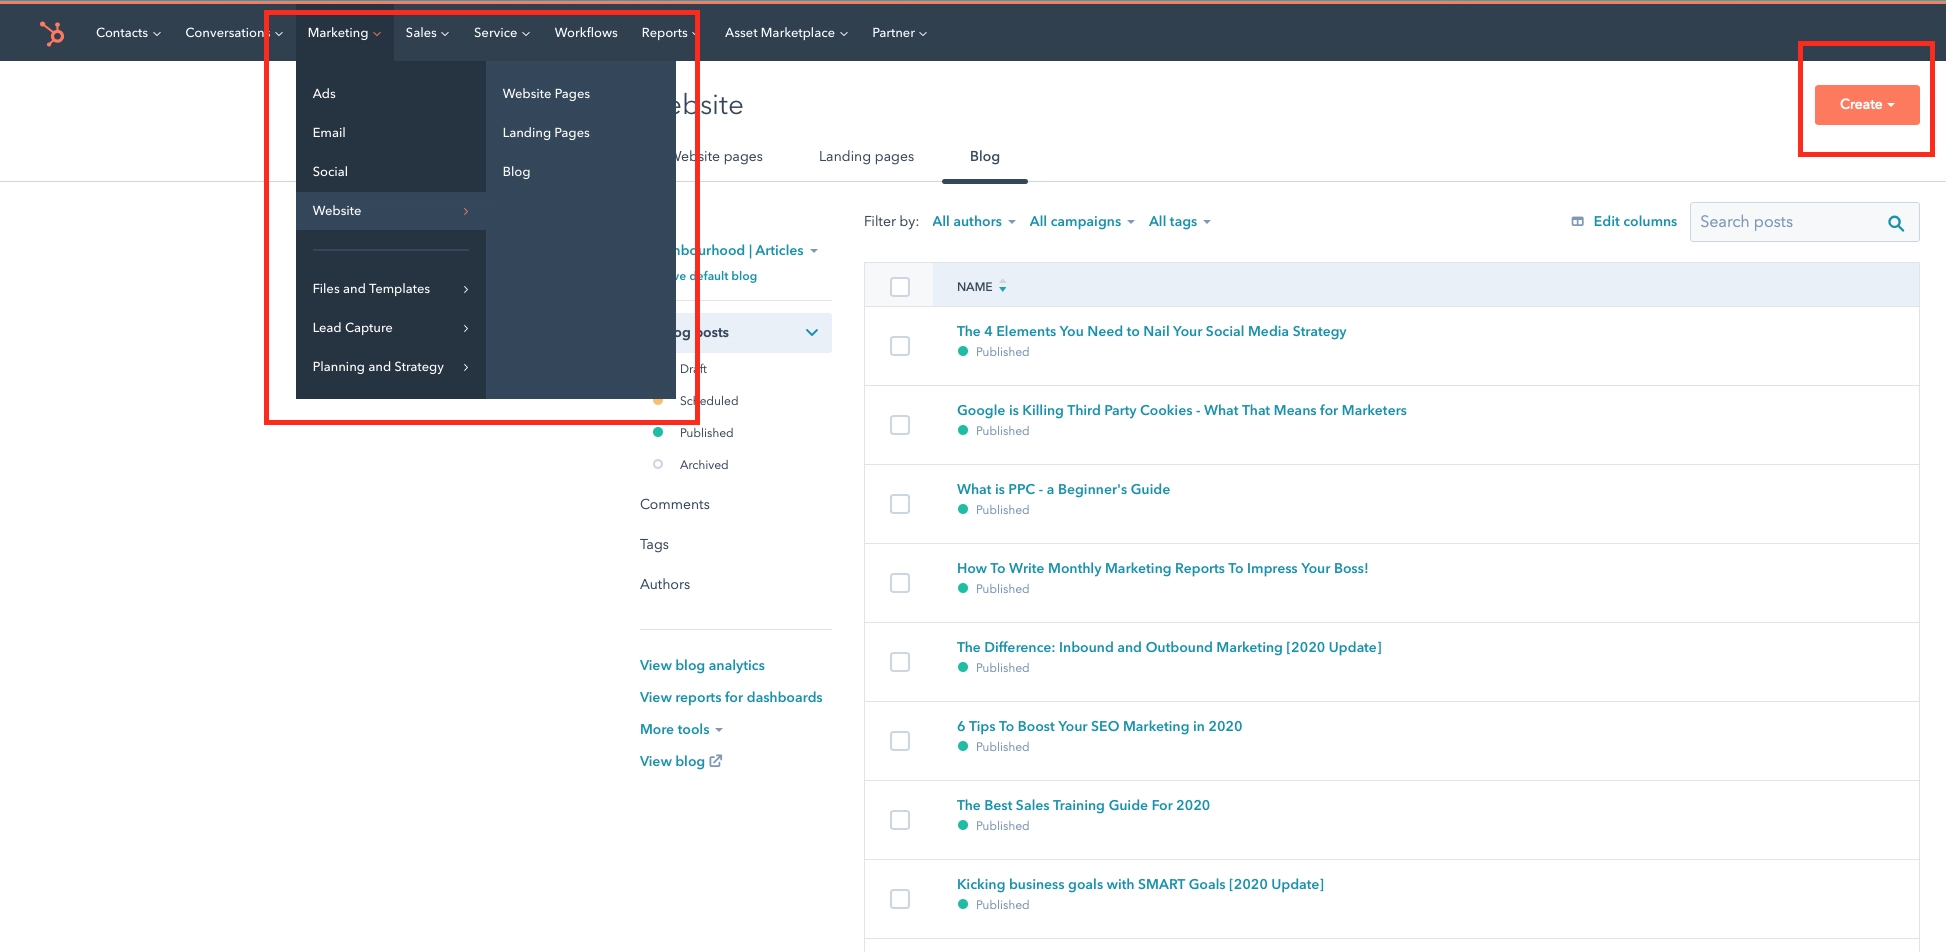The width and height of the screenshot is (1946, 952).
Task: Collapse the Blog posts section chevron
Action: [812, 333]
